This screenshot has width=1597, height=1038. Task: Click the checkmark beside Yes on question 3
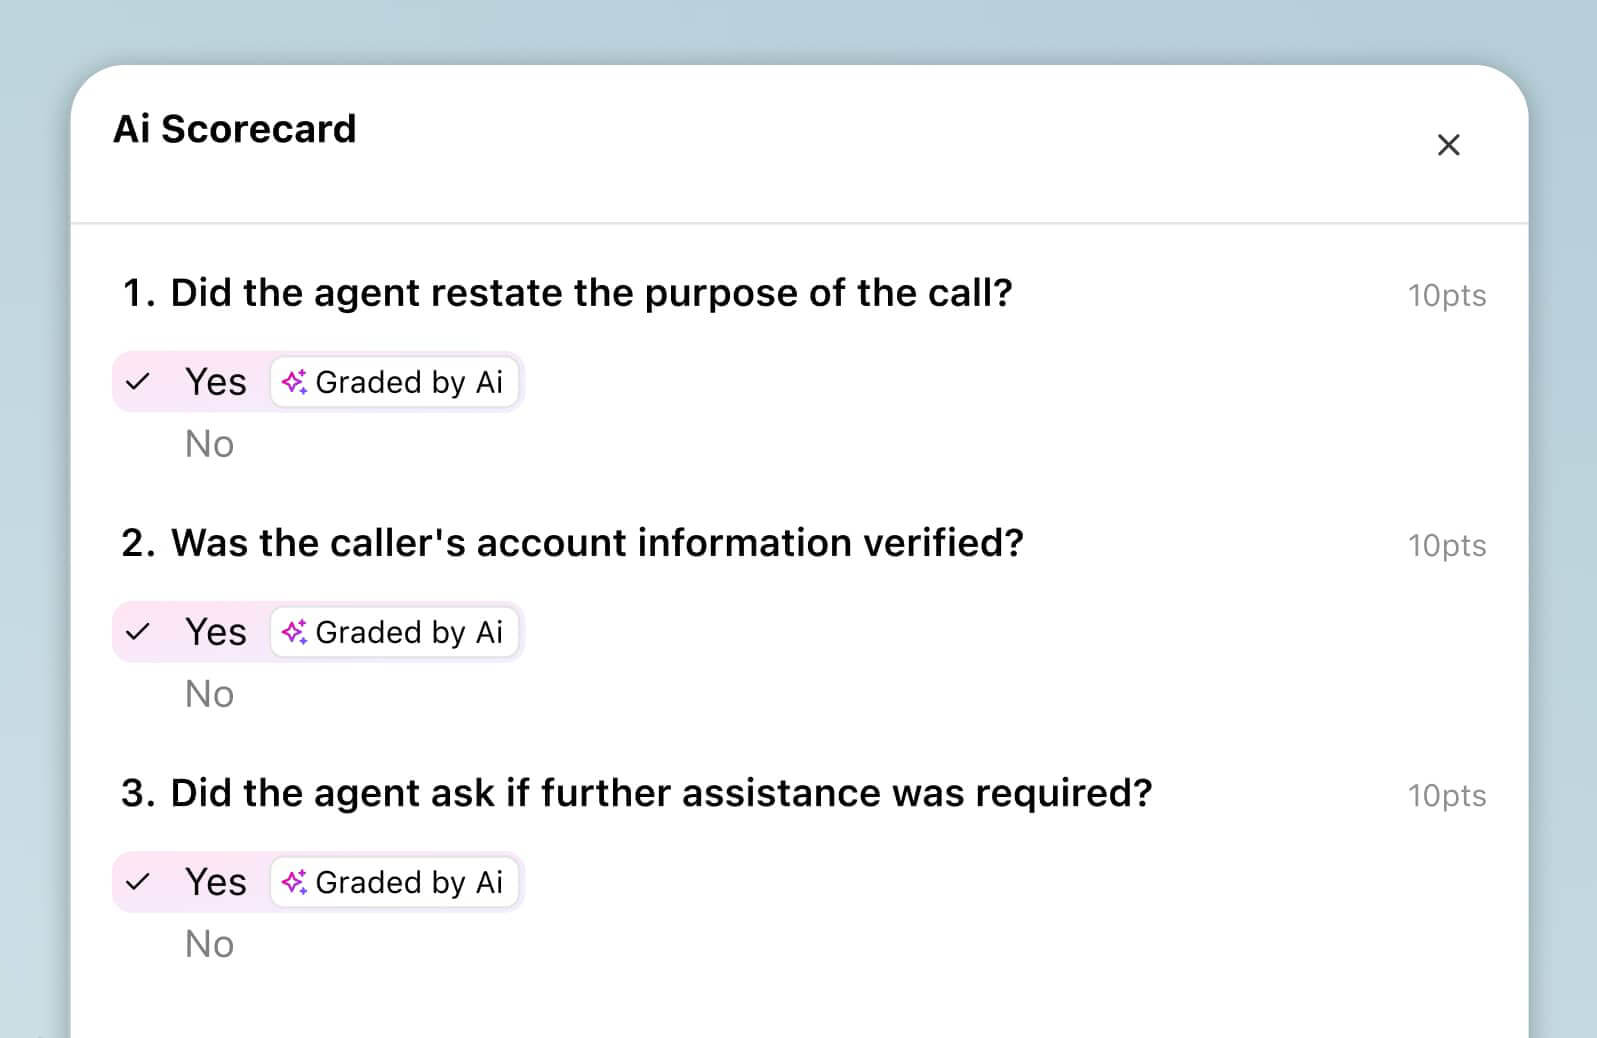coord(140,882)
